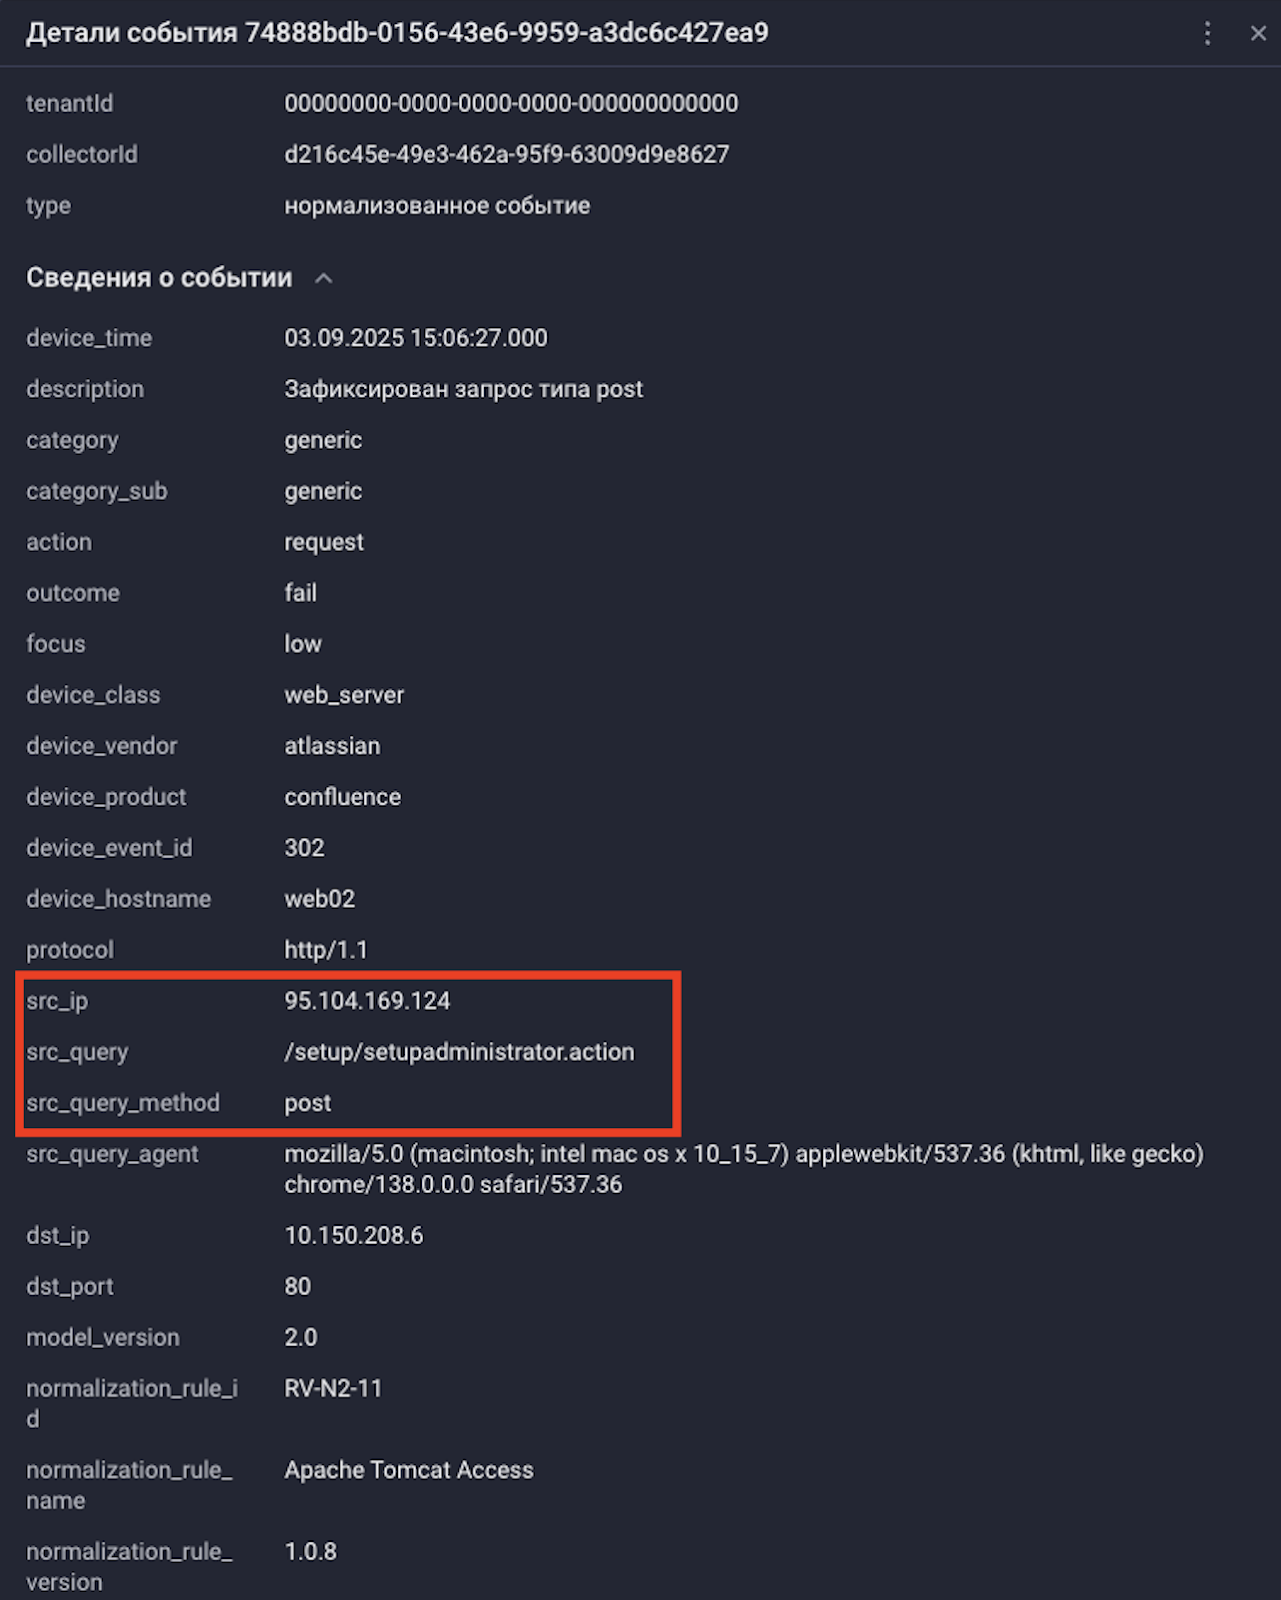Click the device_product value confluence

(342, 797)
